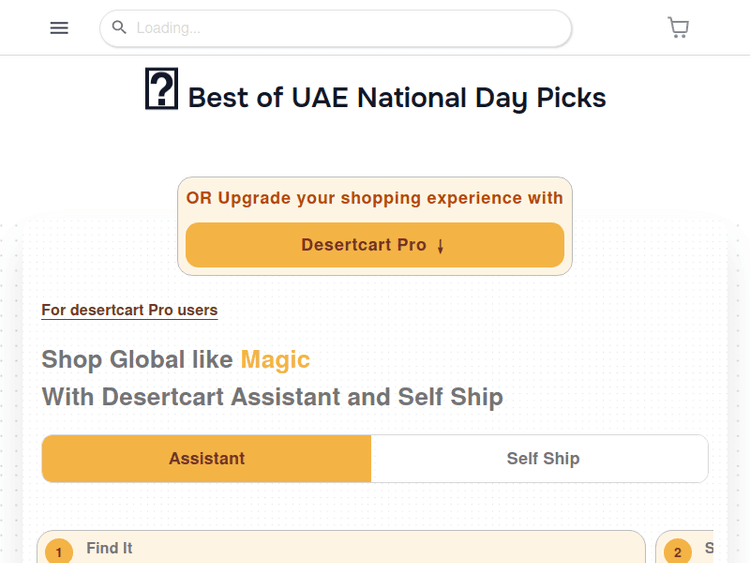Screen dimensions: 750x563
Task: Switch to the Self Ship tab
Action: point(542,459)
